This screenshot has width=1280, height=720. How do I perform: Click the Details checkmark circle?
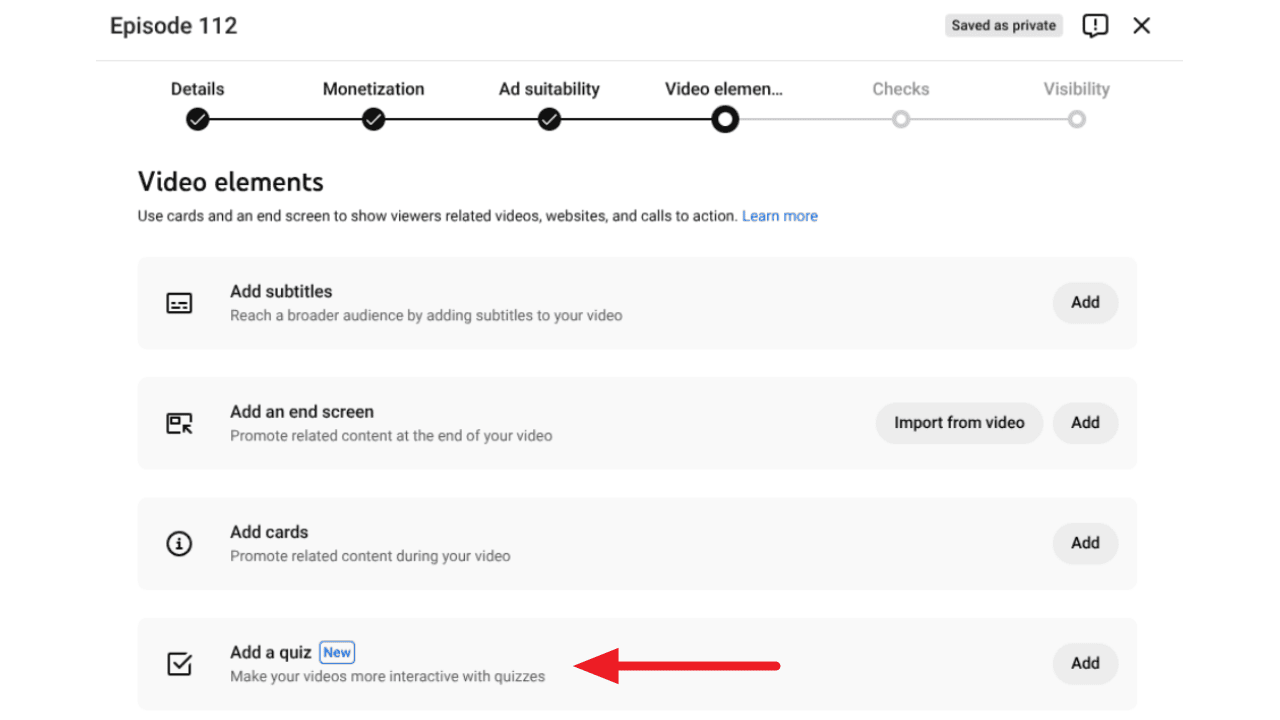point(198,120)
